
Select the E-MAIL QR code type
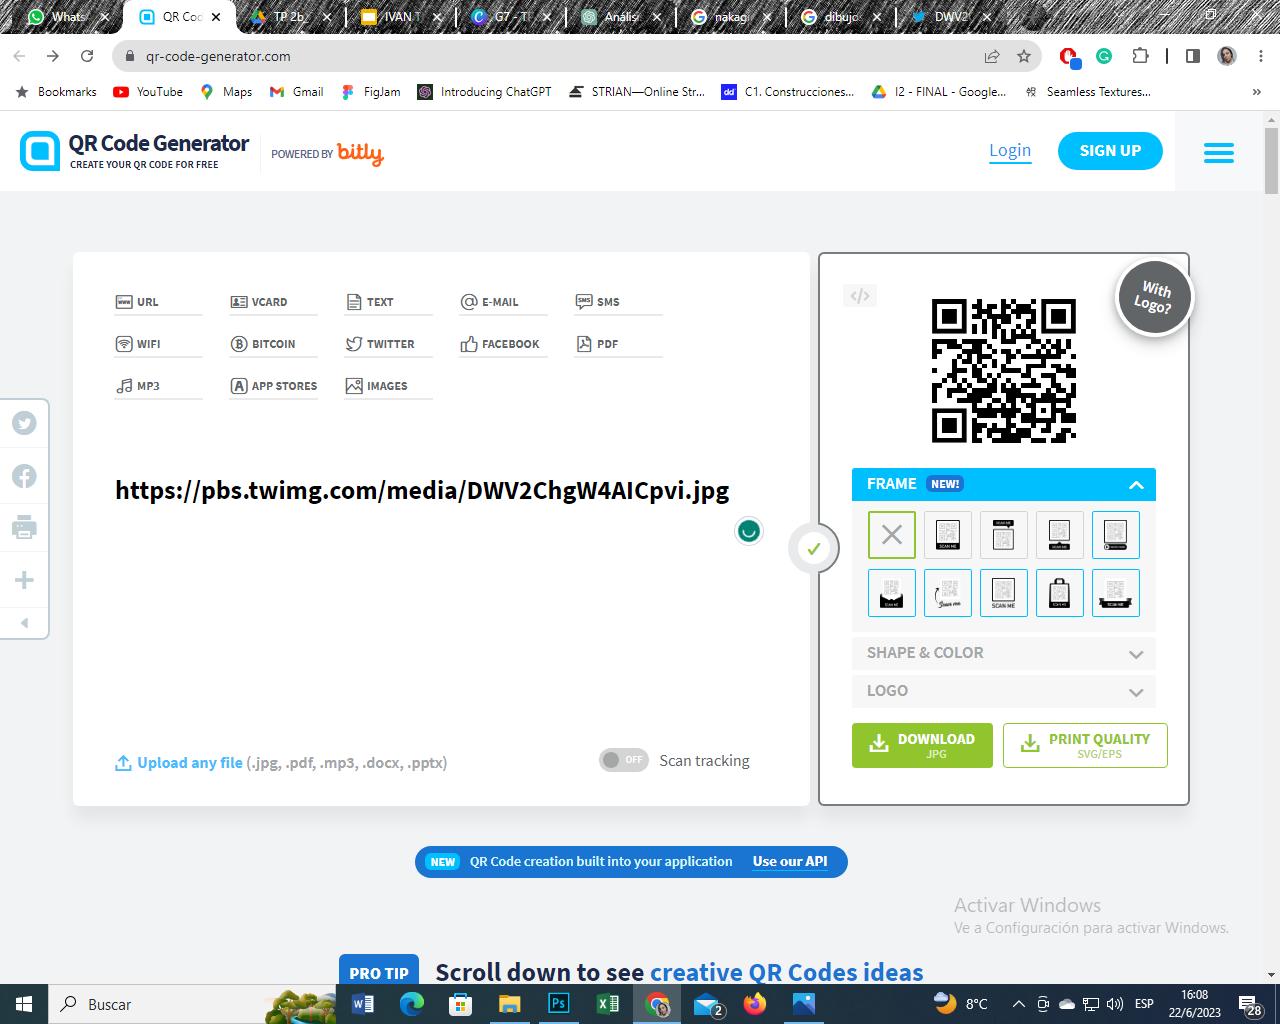click(x=503, y=302)
